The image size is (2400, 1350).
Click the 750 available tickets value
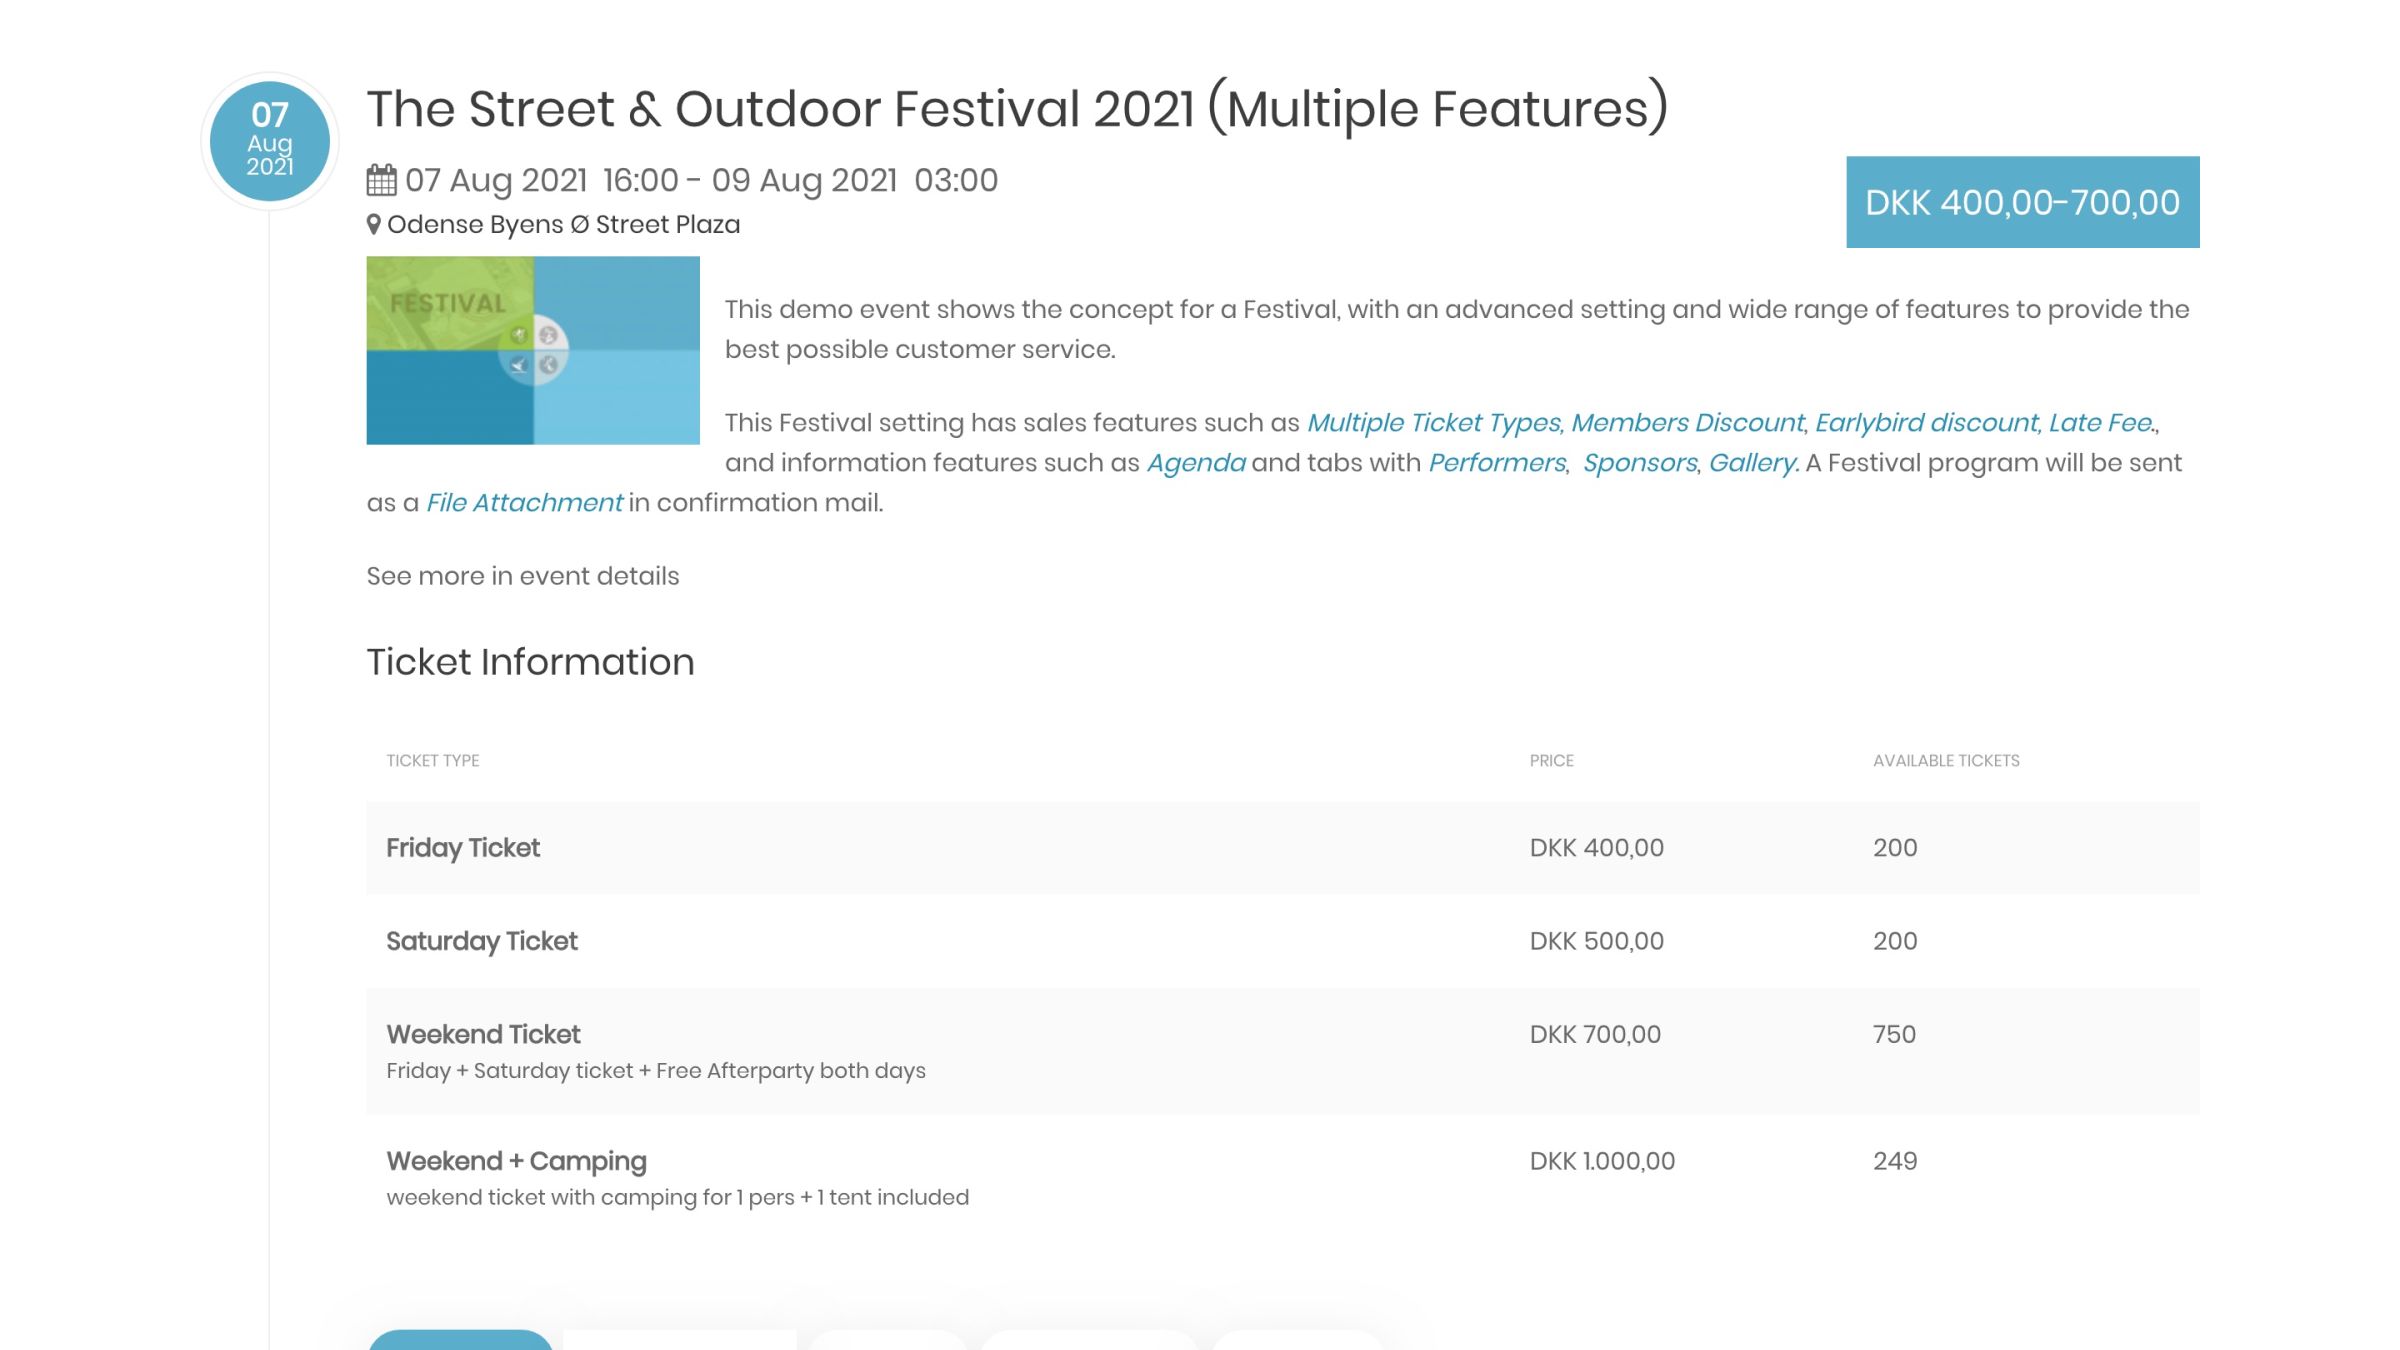(1894, 1034)
